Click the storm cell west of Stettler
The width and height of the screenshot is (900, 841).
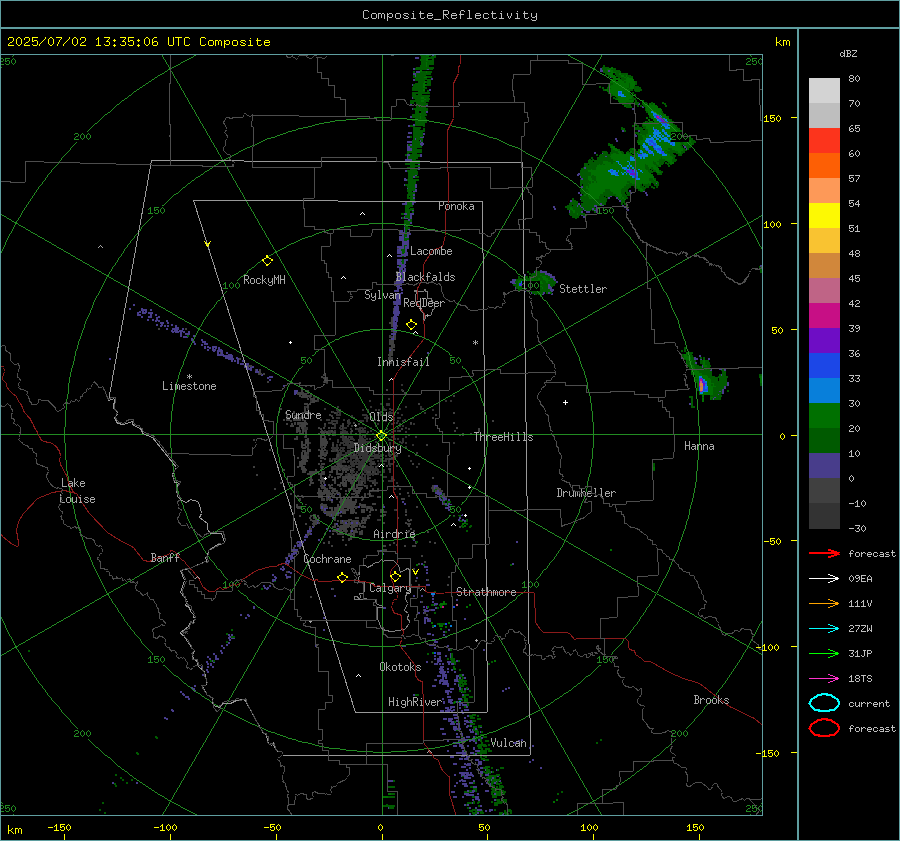coord(534,282)
